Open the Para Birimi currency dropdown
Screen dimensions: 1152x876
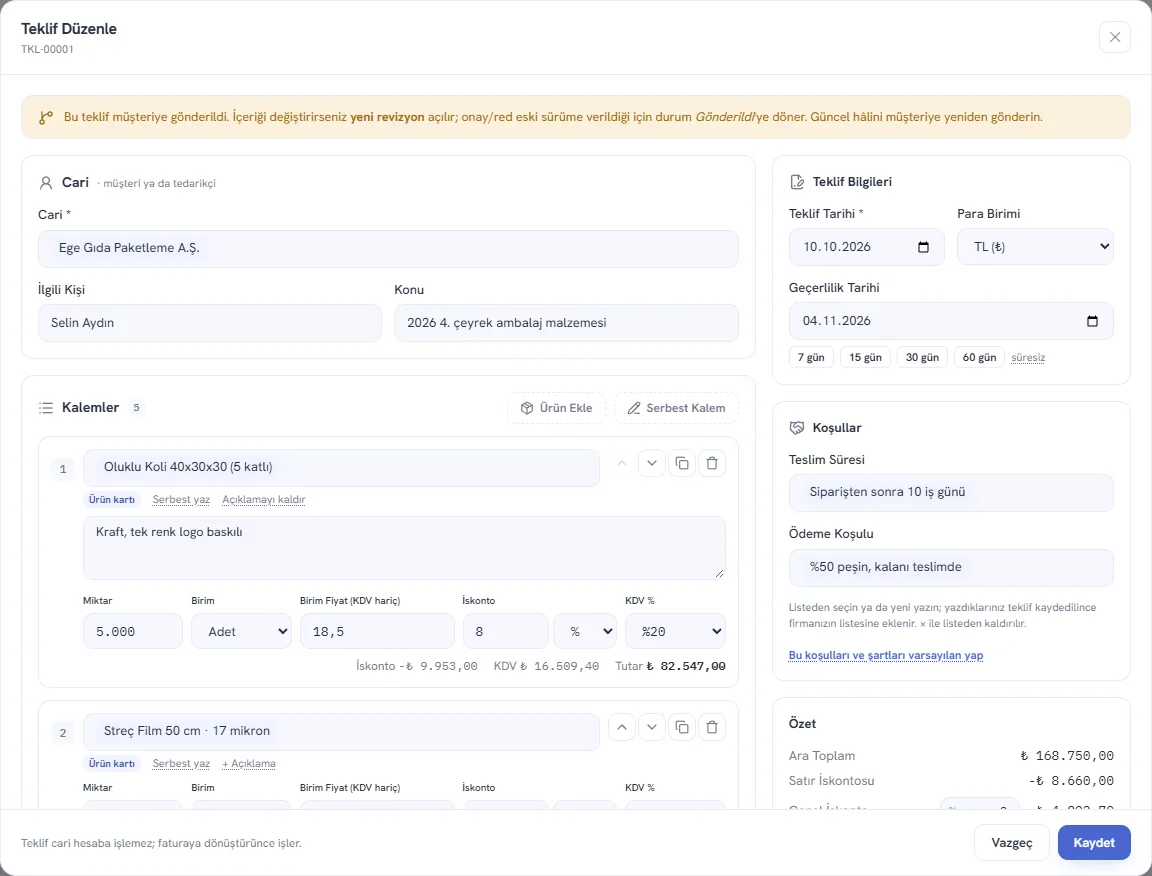1034,247
